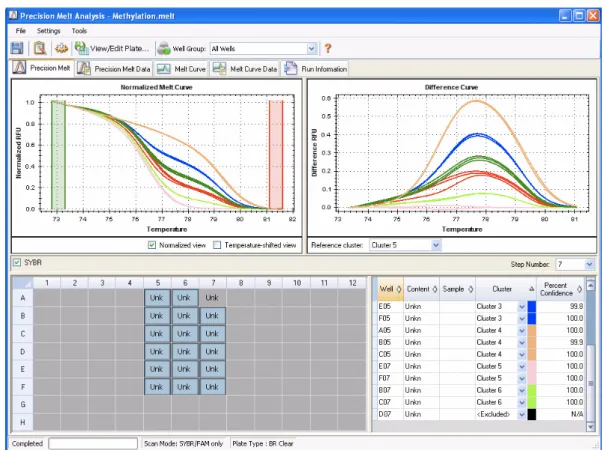Open the Step Number dropdown

pos(589,264)
